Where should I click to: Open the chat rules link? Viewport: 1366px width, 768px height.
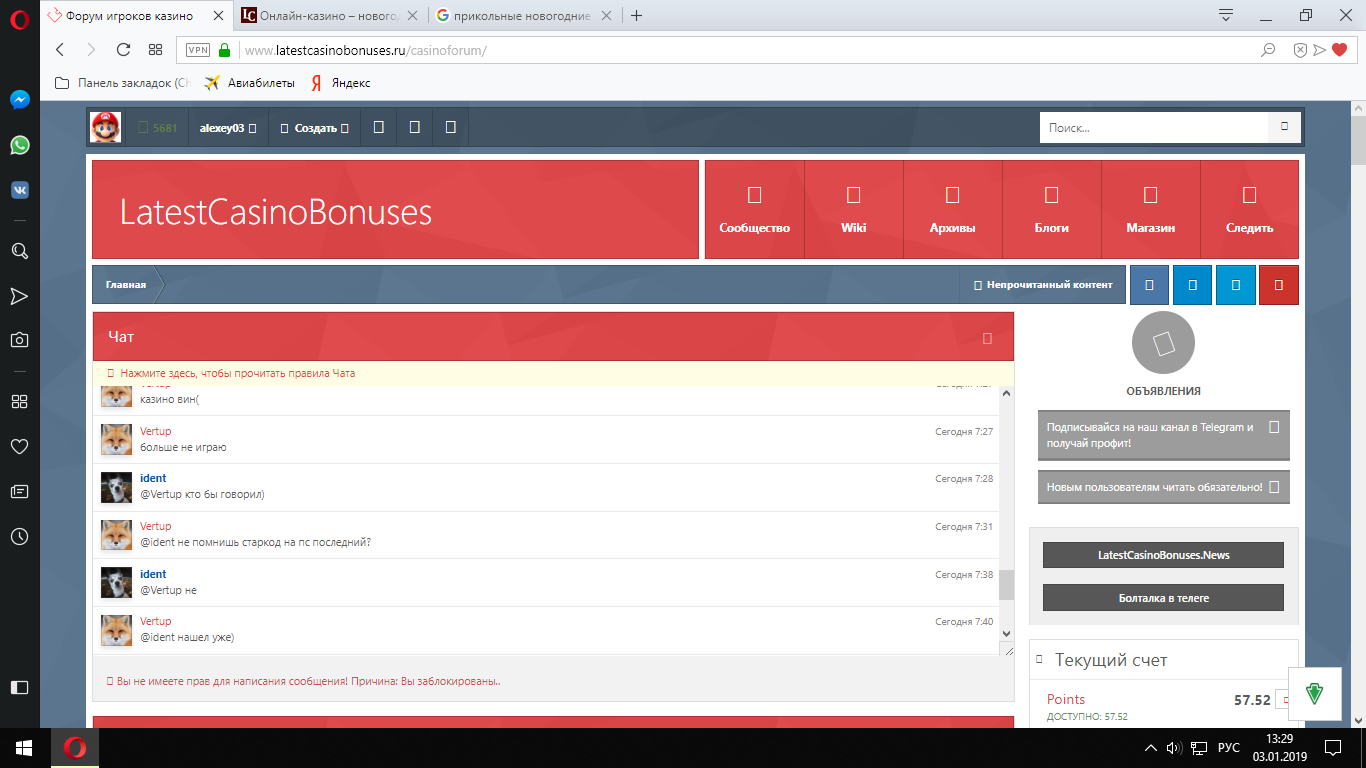(237, 373)
